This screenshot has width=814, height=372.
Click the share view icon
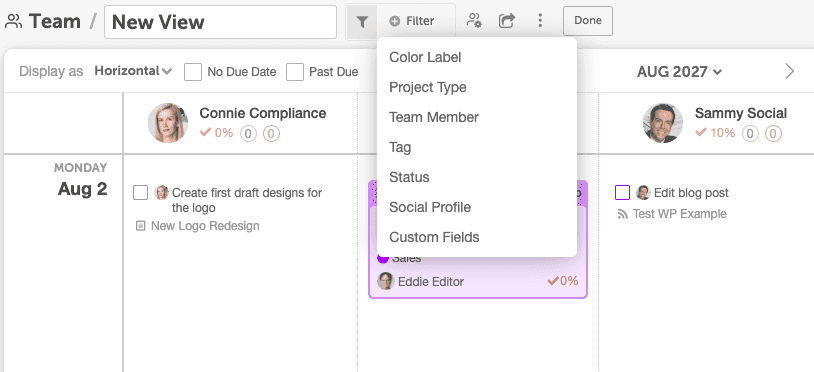(507, 21)
